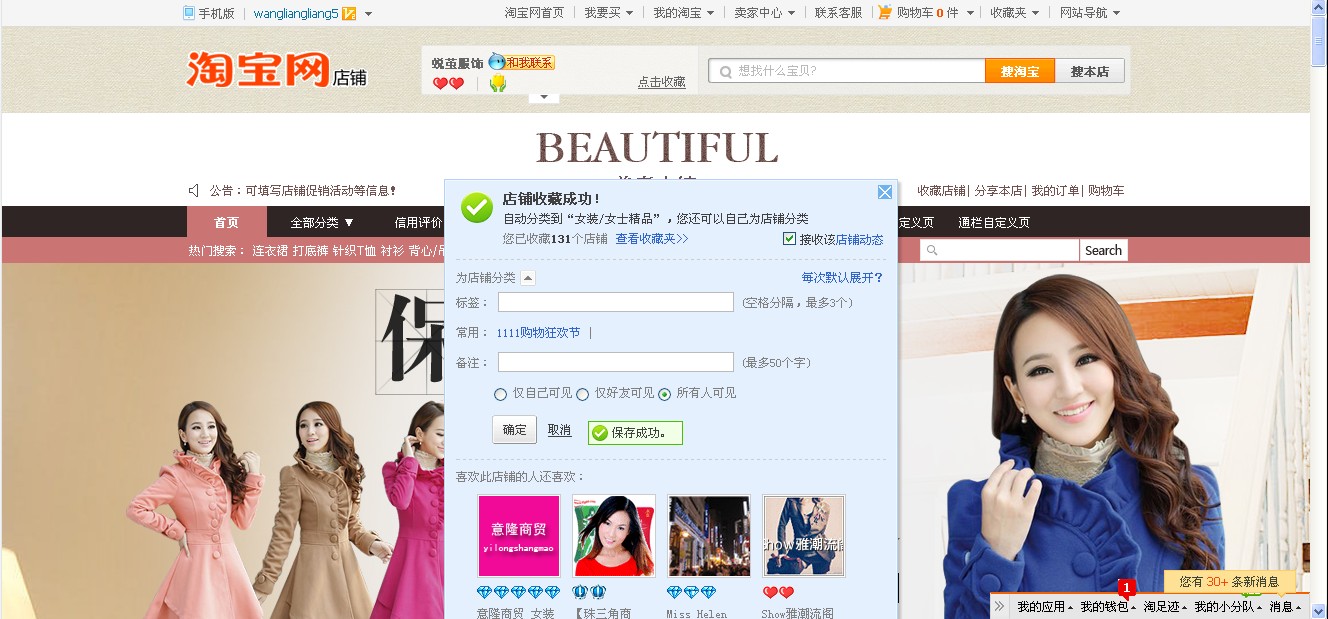
Task: Collapse the 为店铺分类 section arrow
Action: pyautogui.click(x=528, y=278)
